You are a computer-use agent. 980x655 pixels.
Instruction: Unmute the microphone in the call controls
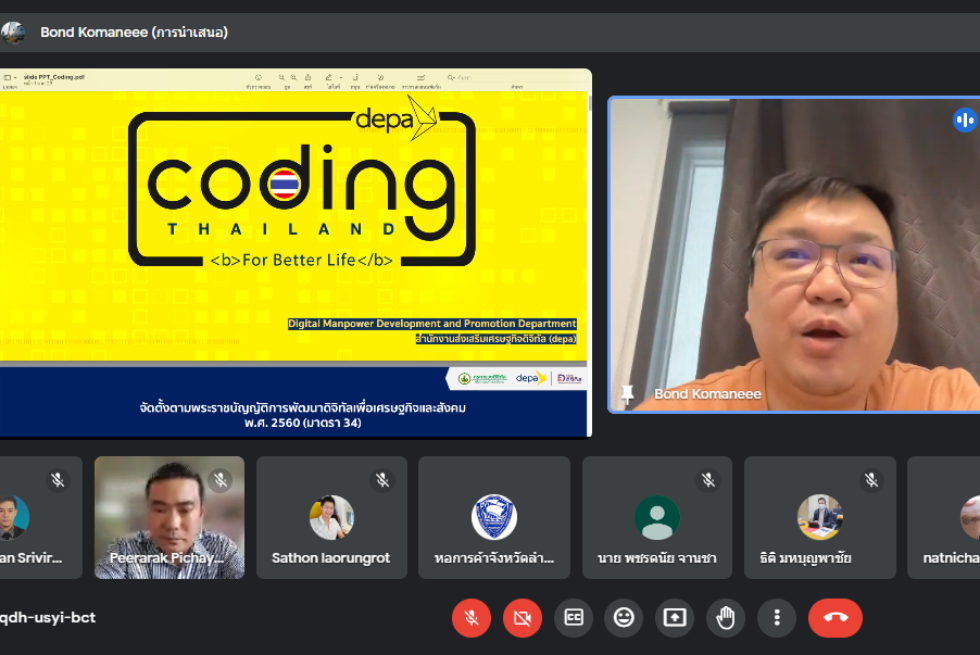[x=471, y=618]
